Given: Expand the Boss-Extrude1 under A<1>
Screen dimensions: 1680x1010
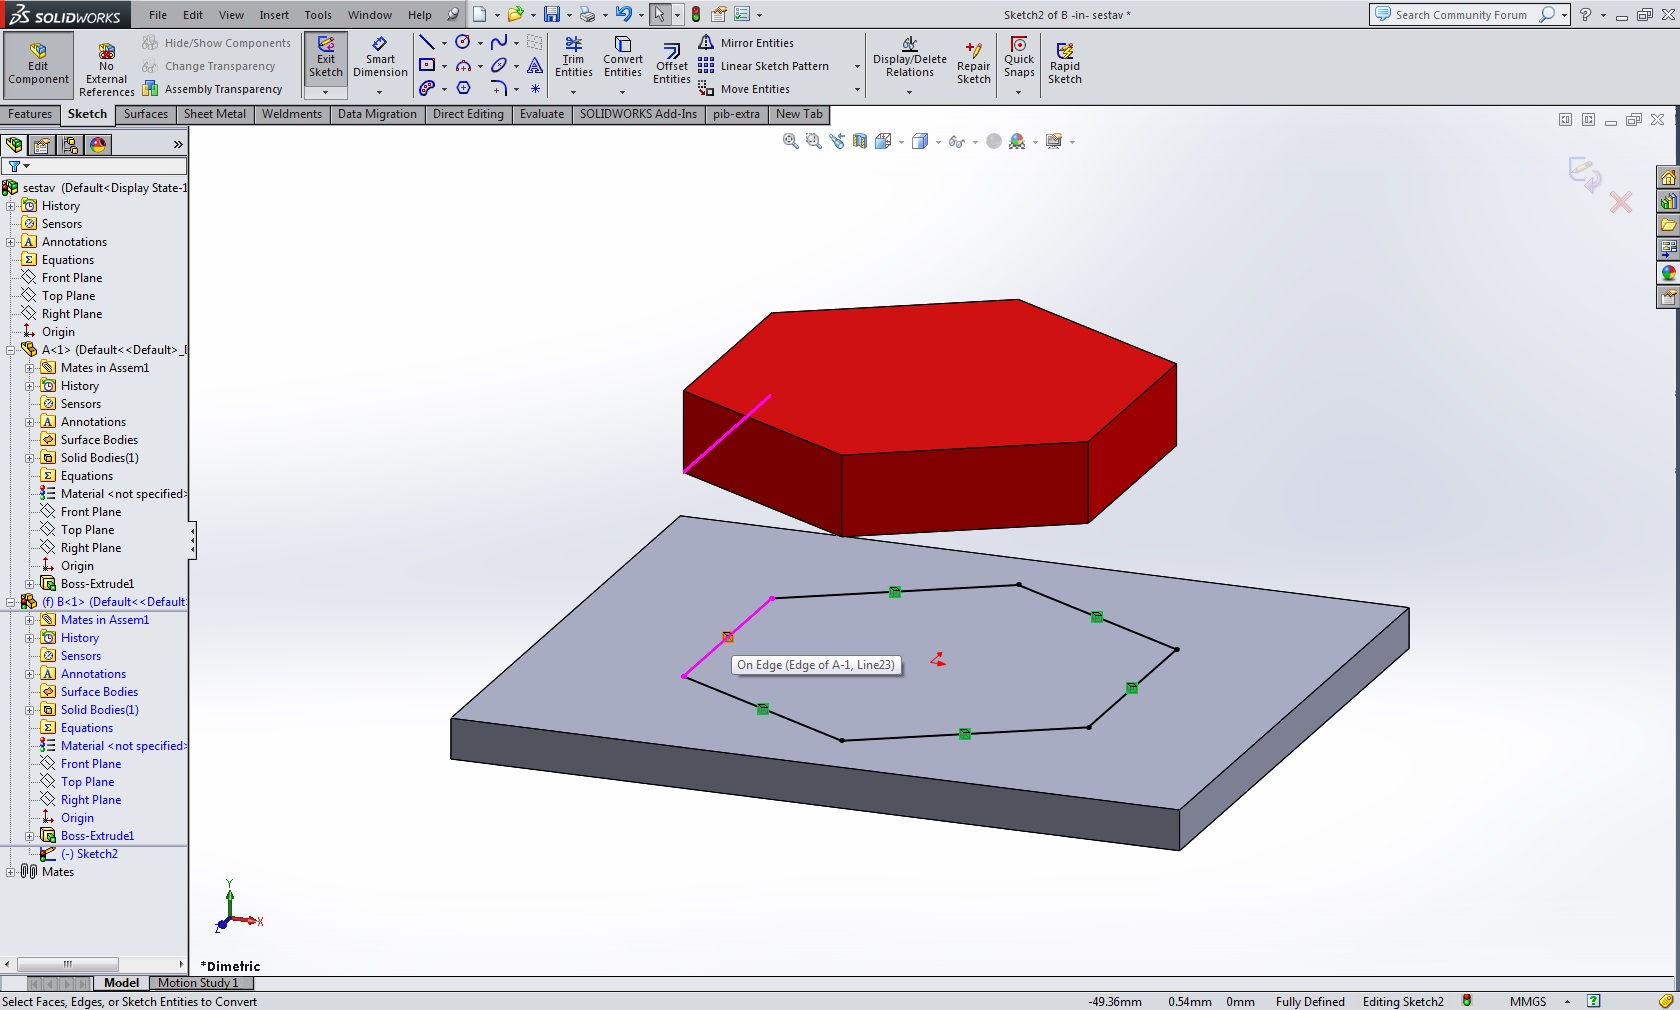Looking at the screenshot, I should (x=30, y=584).
